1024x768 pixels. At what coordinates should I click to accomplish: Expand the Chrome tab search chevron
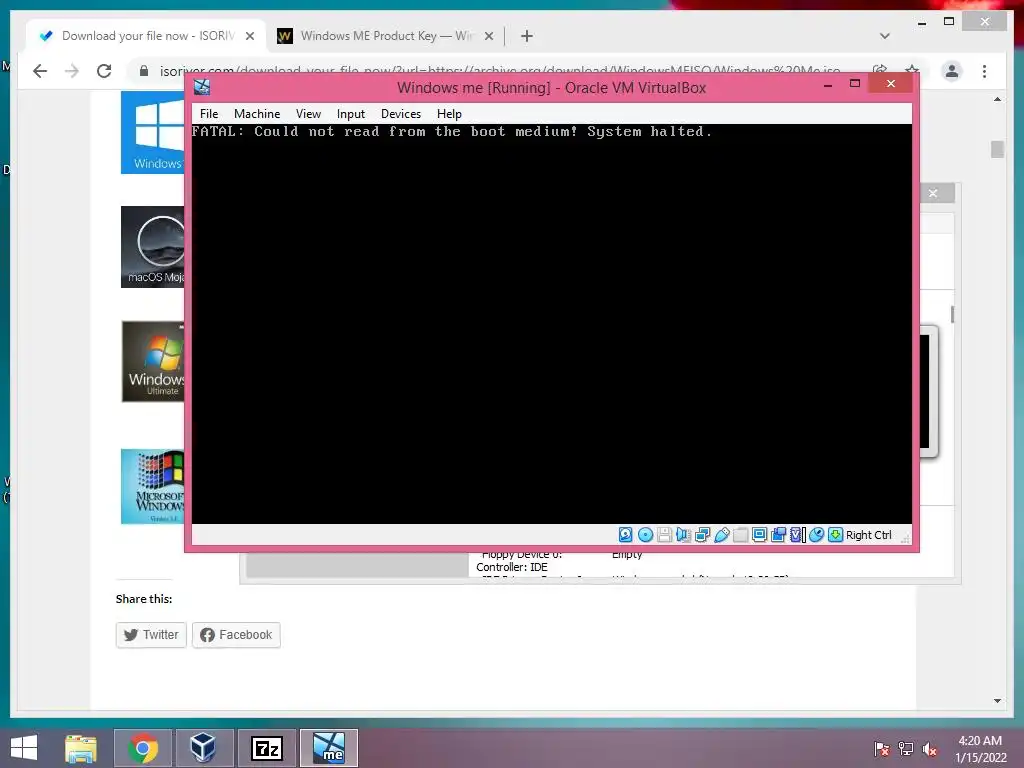(x=885, y=36)
